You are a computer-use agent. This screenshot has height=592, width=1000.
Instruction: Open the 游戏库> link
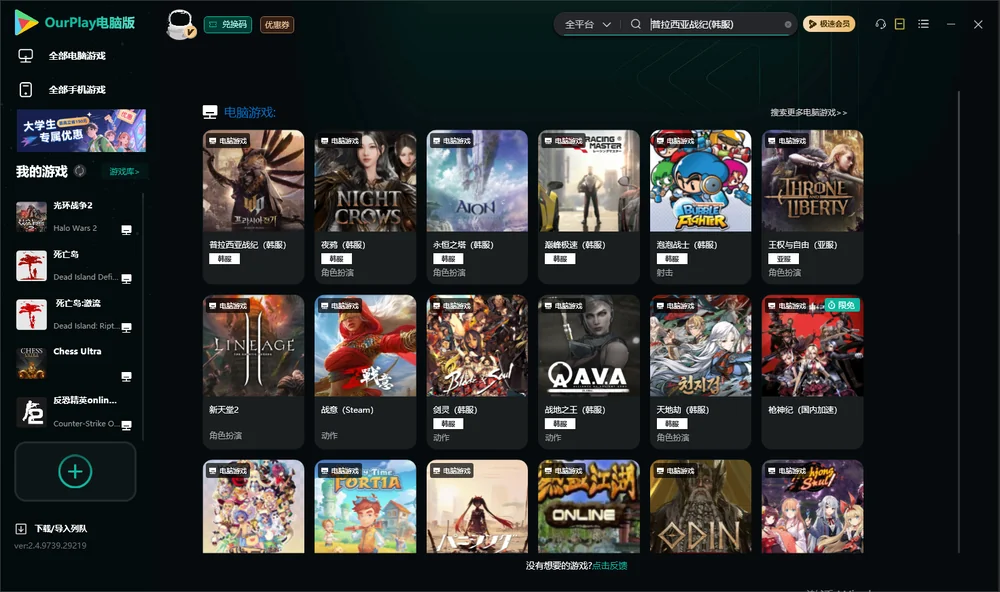coord(124,172)
